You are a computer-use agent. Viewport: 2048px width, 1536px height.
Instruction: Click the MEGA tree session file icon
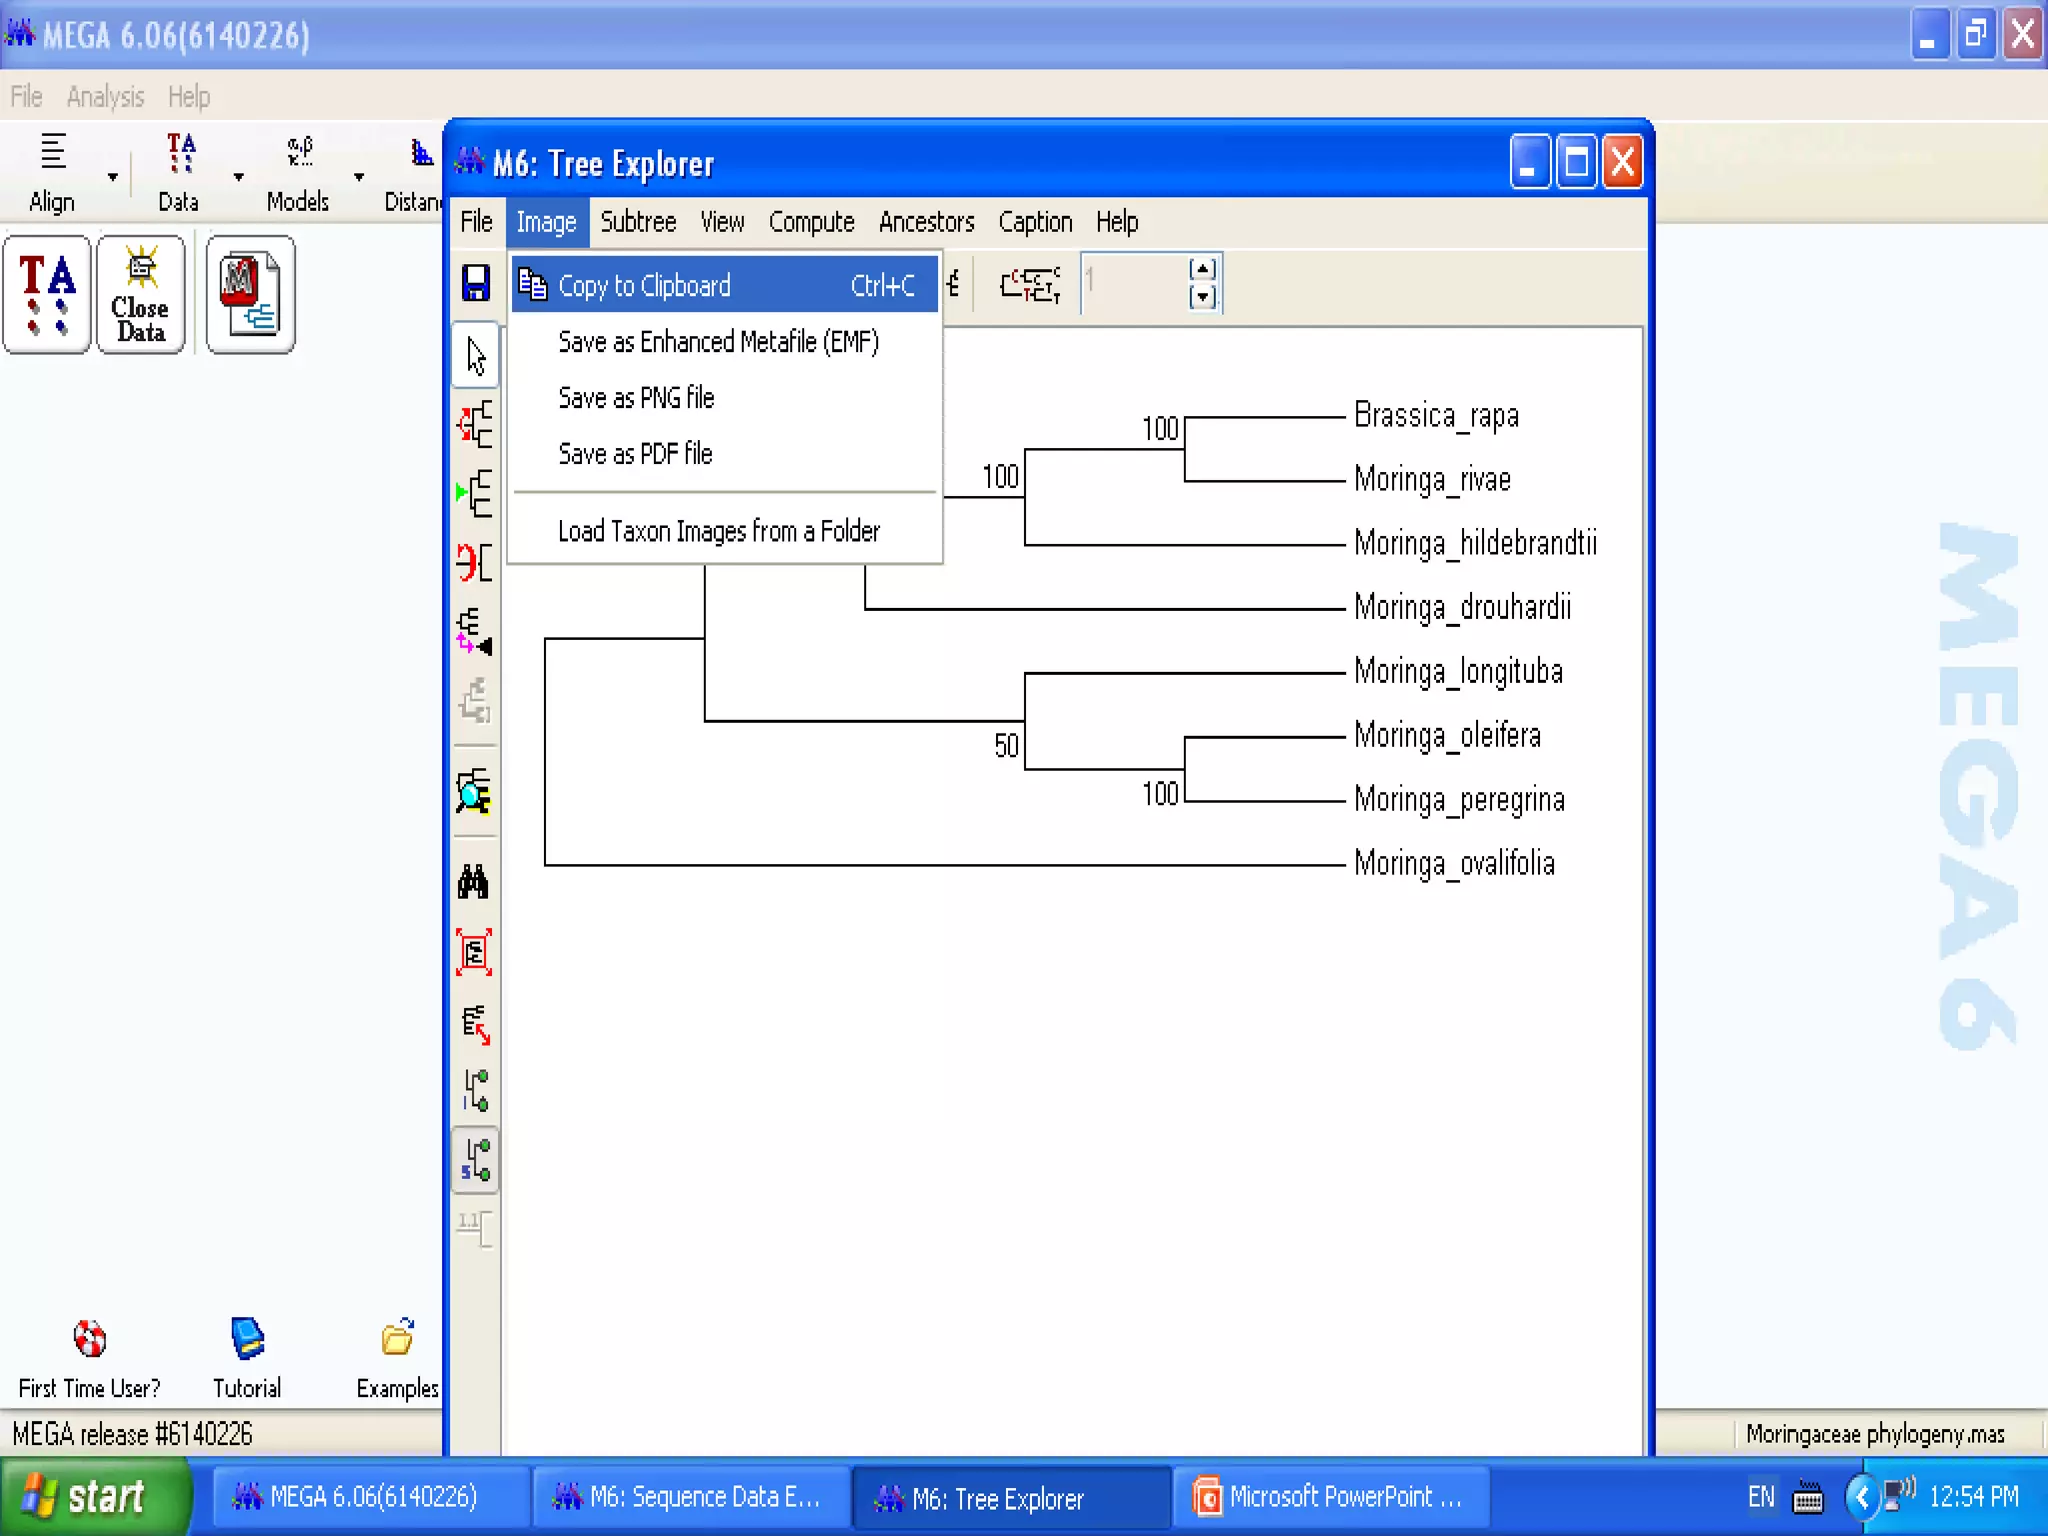[250, 295]
